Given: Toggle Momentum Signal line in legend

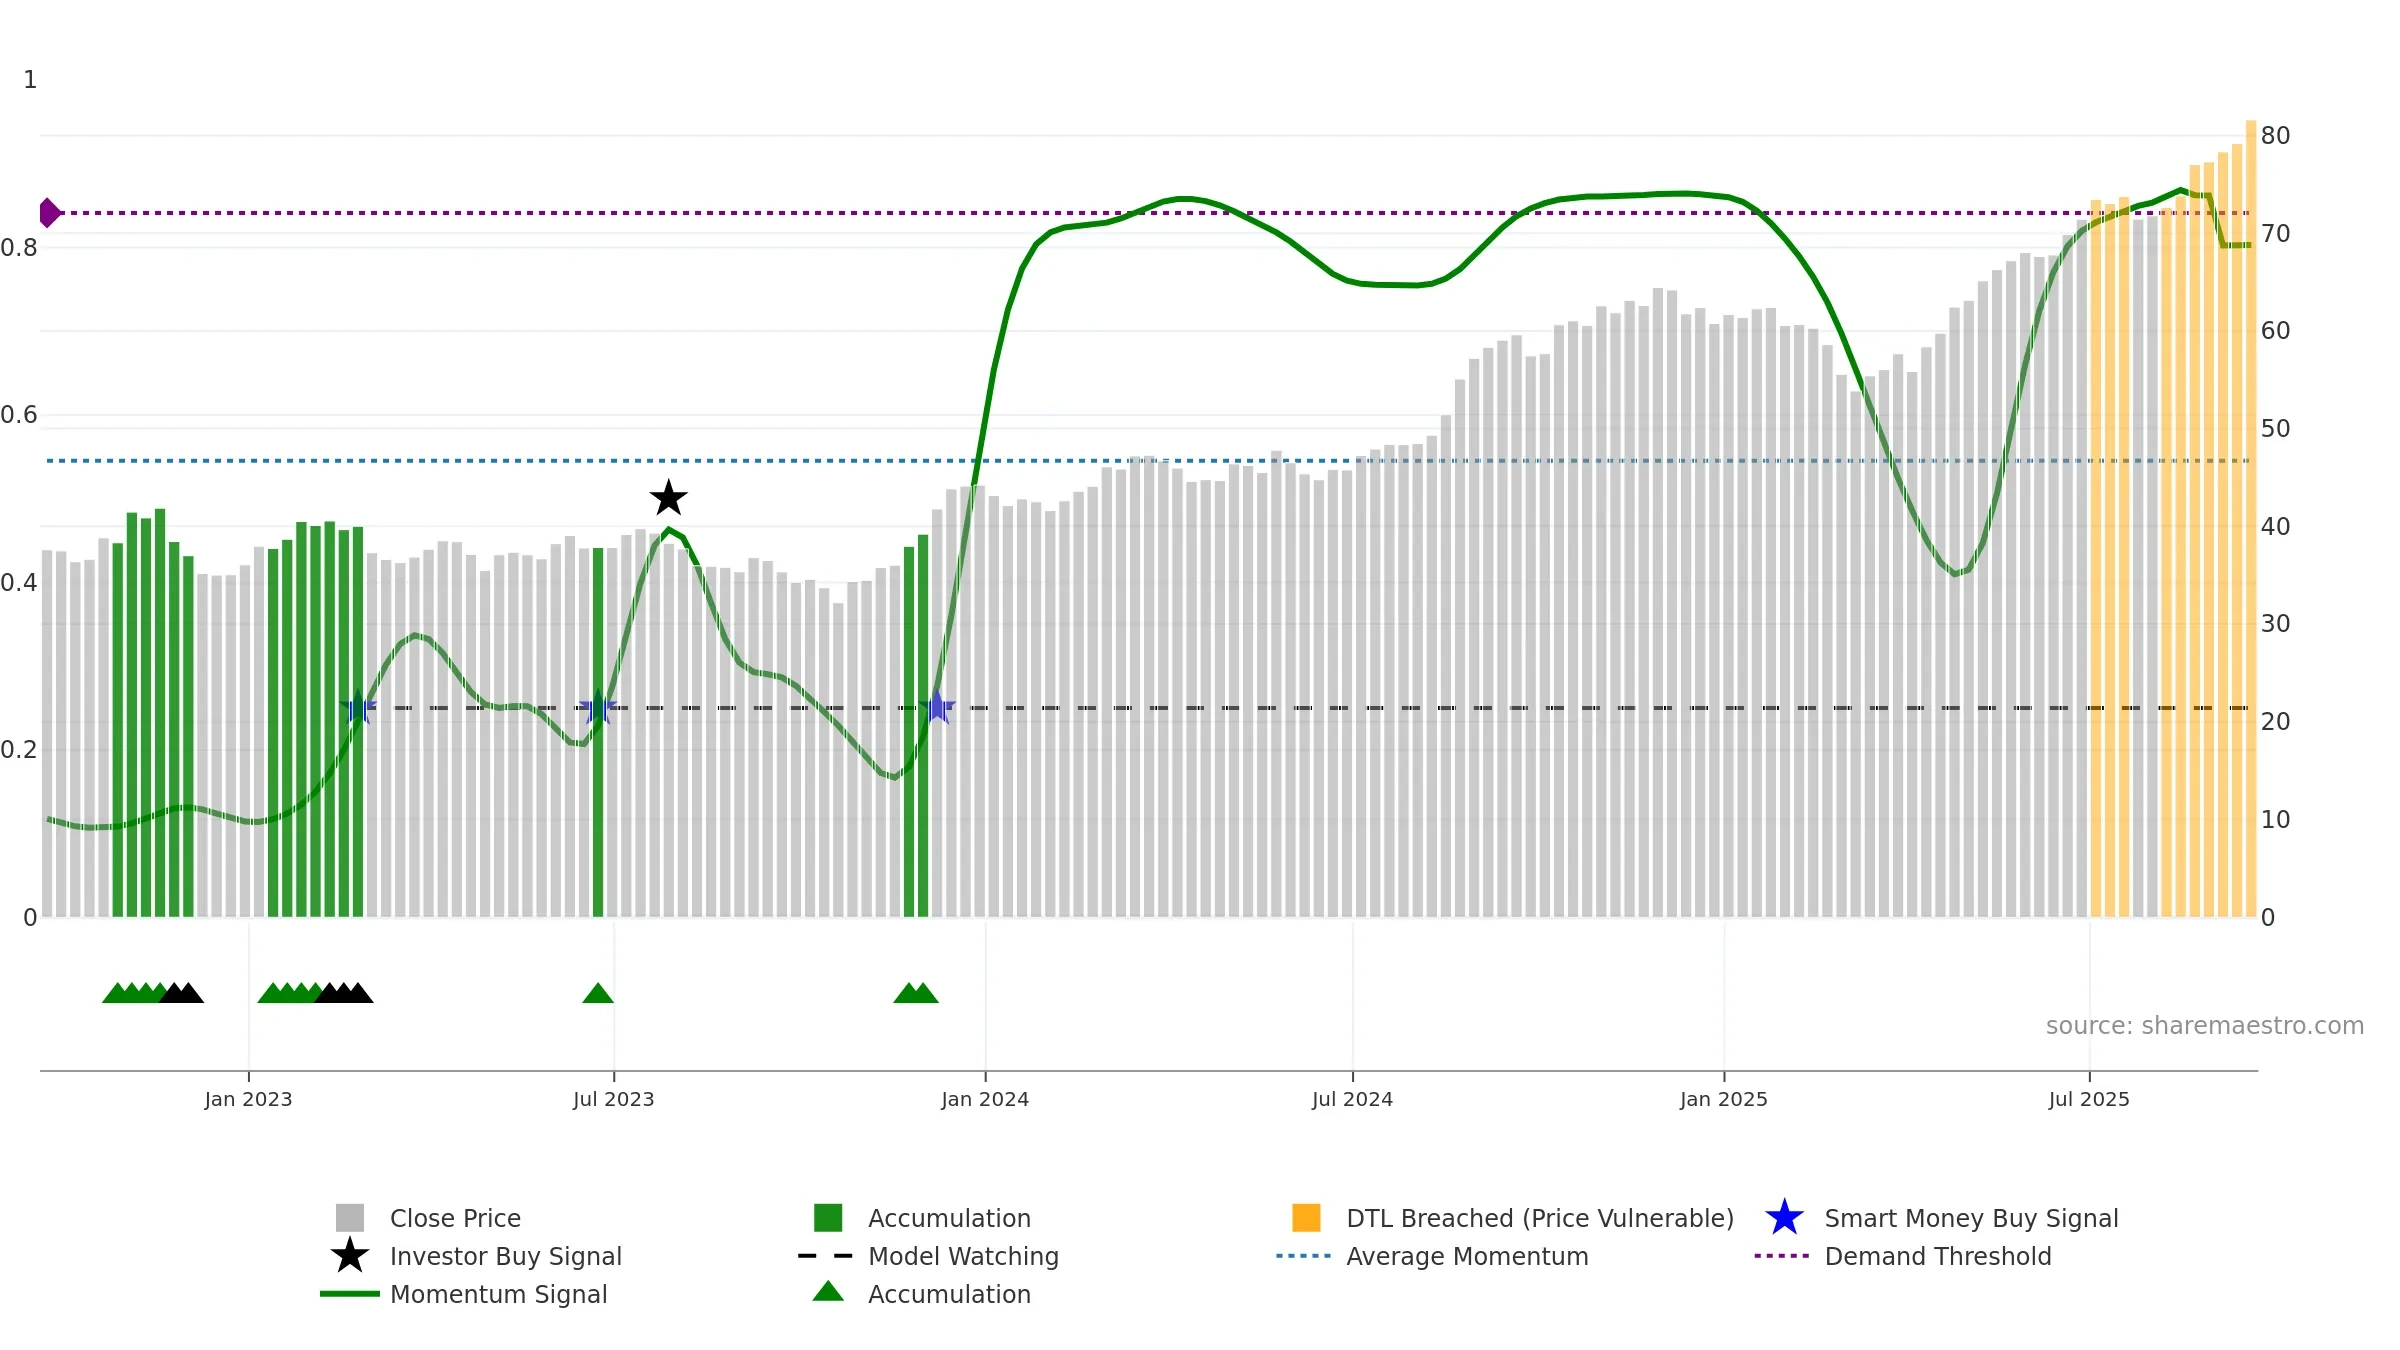Looking at the screenshot, I should tap(498, 1294).
